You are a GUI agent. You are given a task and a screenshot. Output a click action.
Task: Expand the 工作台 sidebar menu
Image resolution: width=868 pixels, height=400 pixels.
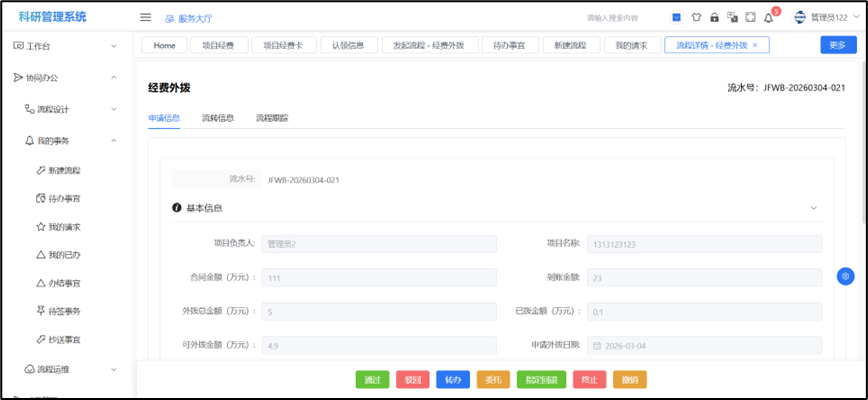point(66,46)
